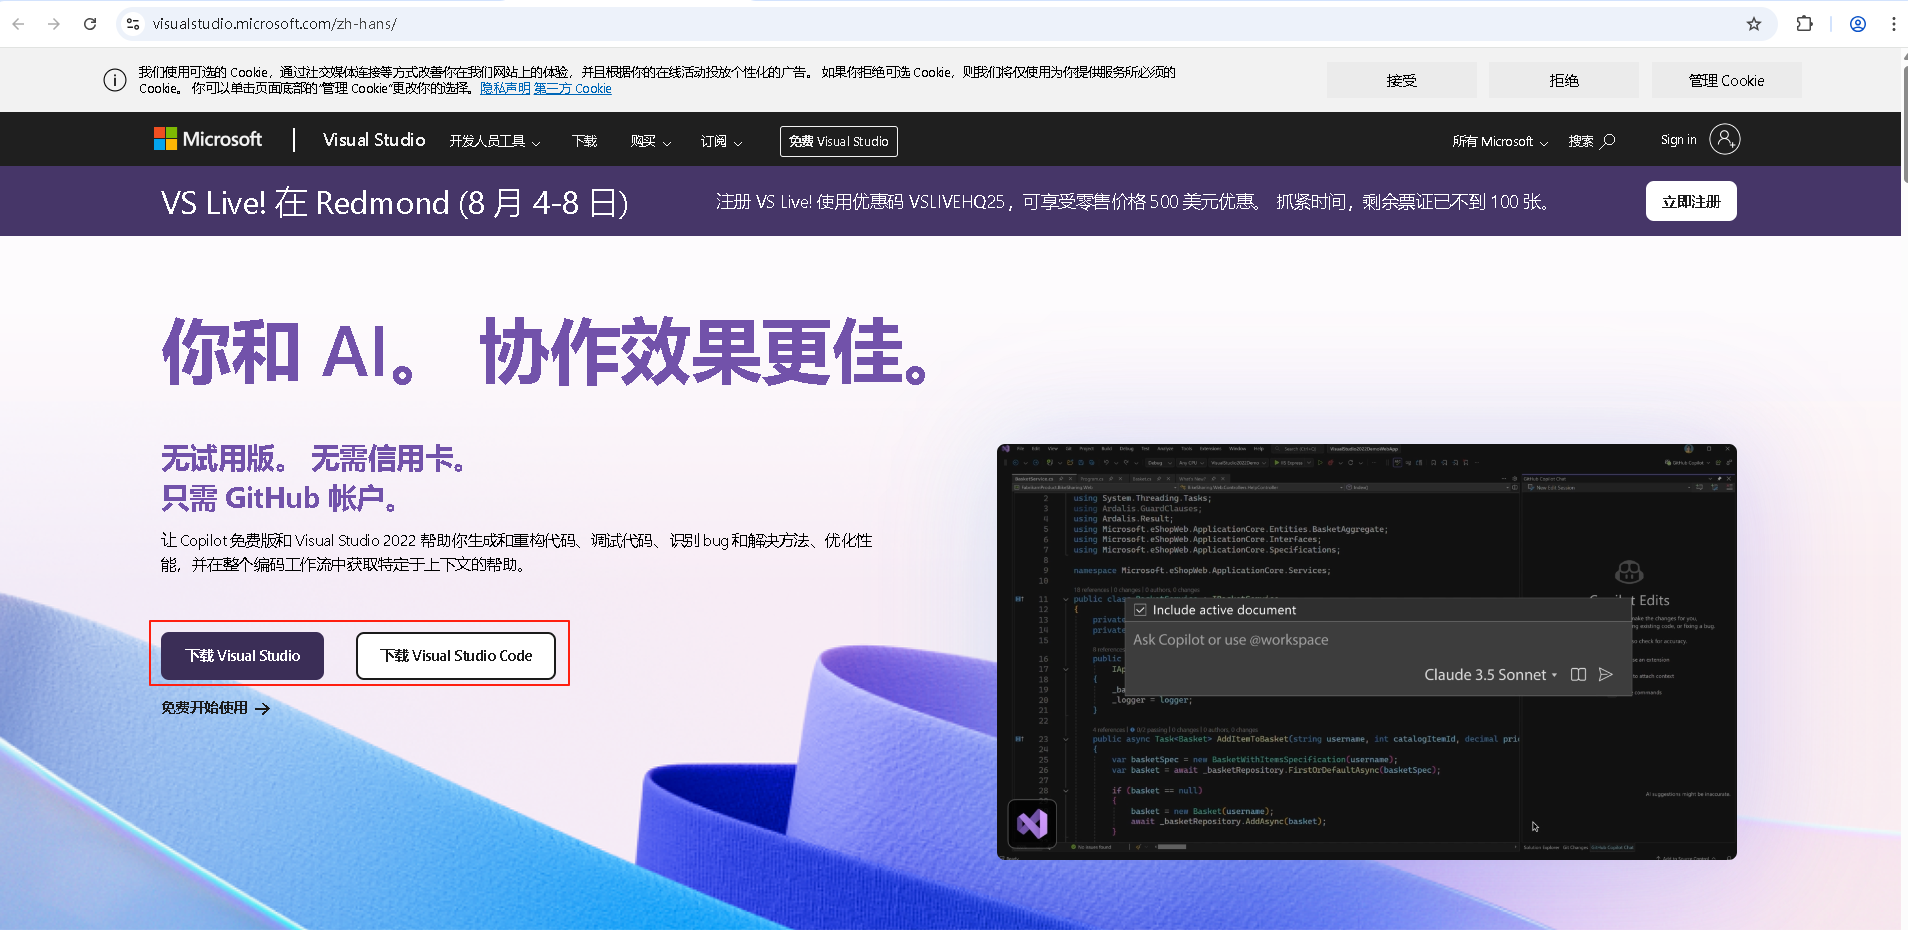Expand 所有 Microsoft dropdown
Screen dimensions: 1908x930
pyautogui.click(x=1500, y=141)
